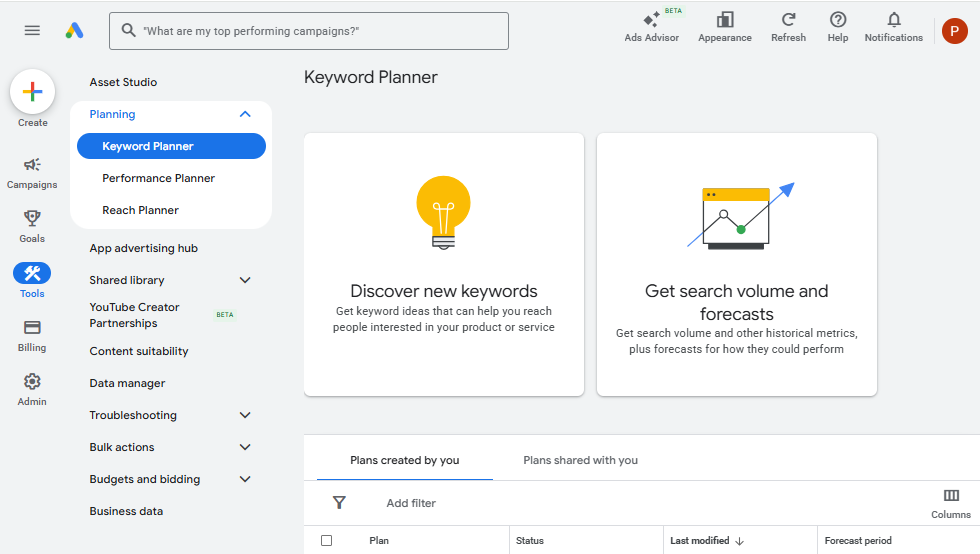Select the Tools section

pyautogui.click(x=32, y=280)
